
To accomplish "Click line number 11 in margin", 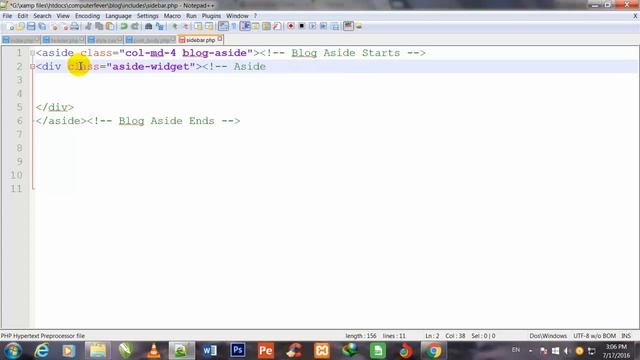I will pyautogui.click(x=16, y=189).
